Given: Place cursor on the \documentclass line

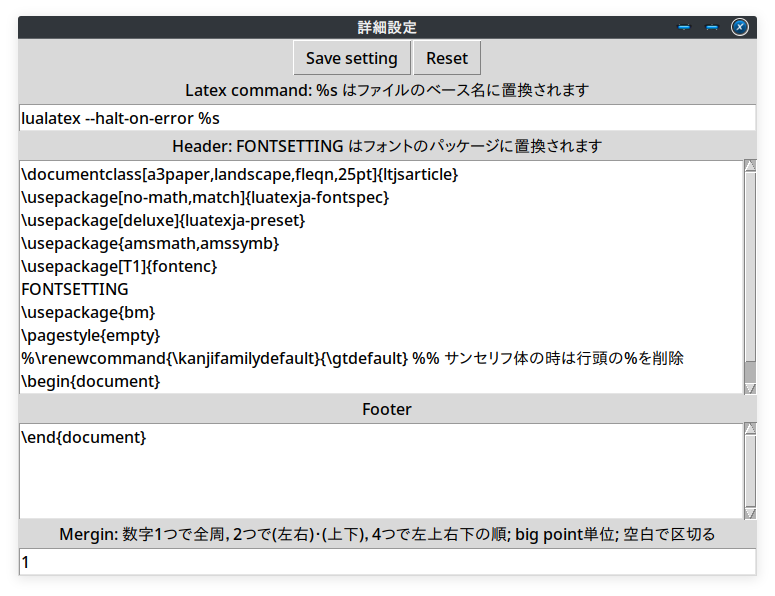Looking at the screenshot, I should point(239,174).
